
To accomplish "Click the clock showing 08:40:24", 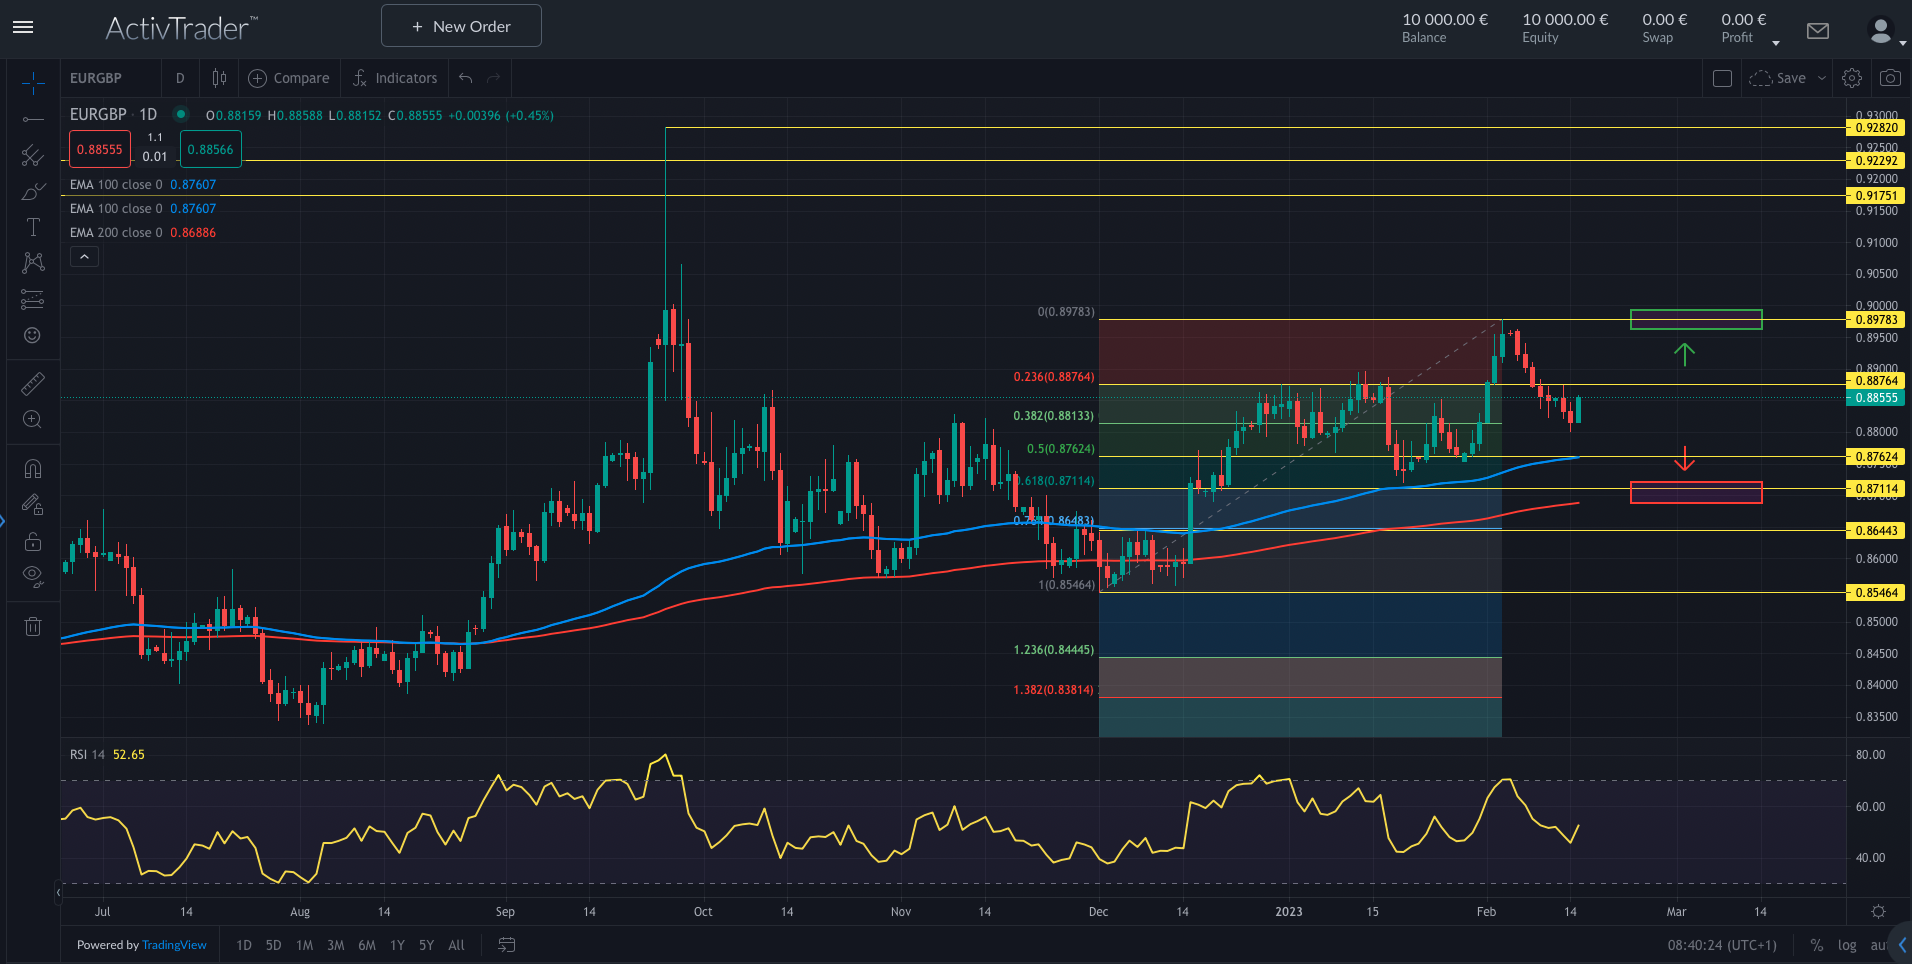I will [x=1722, y=945].
